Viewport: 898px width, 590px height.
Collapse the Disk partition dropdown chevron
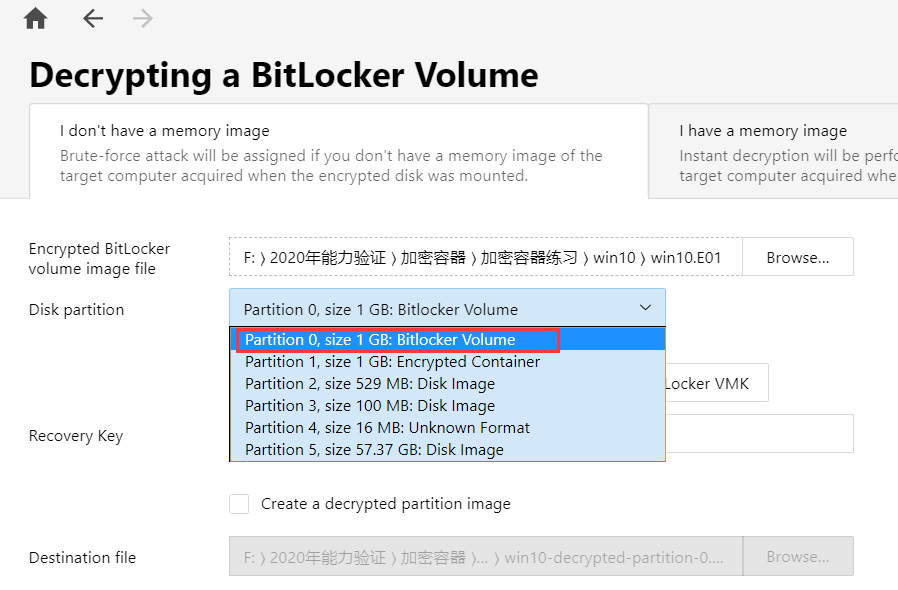pos(645,309)
